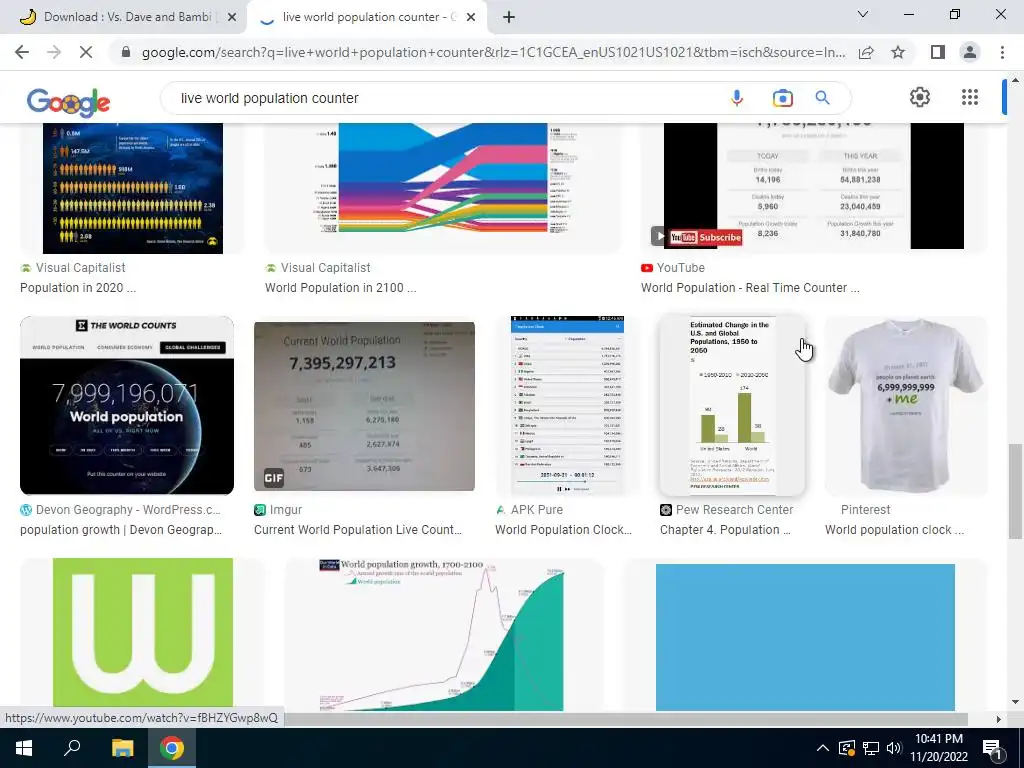Click 'World population clock ...' Pinterest link

pos(894,530)
